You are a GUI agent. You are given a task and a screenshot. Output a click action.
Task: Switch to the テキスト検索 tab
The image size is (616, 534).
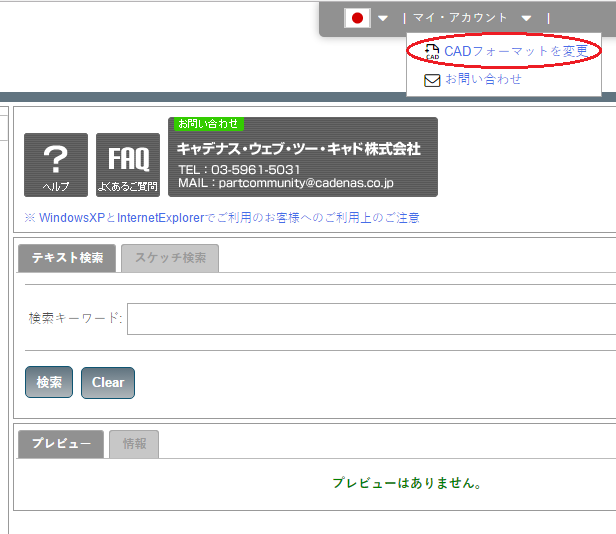click(x=67, y=258)
